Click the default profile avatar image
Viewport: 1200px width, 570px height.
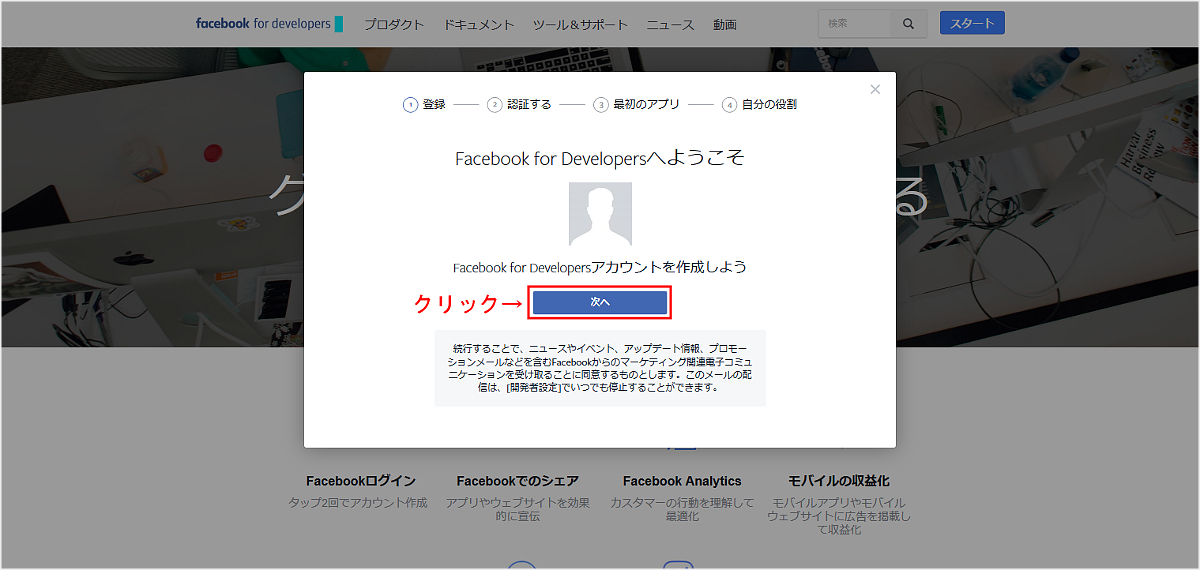(x=600, y=214)
